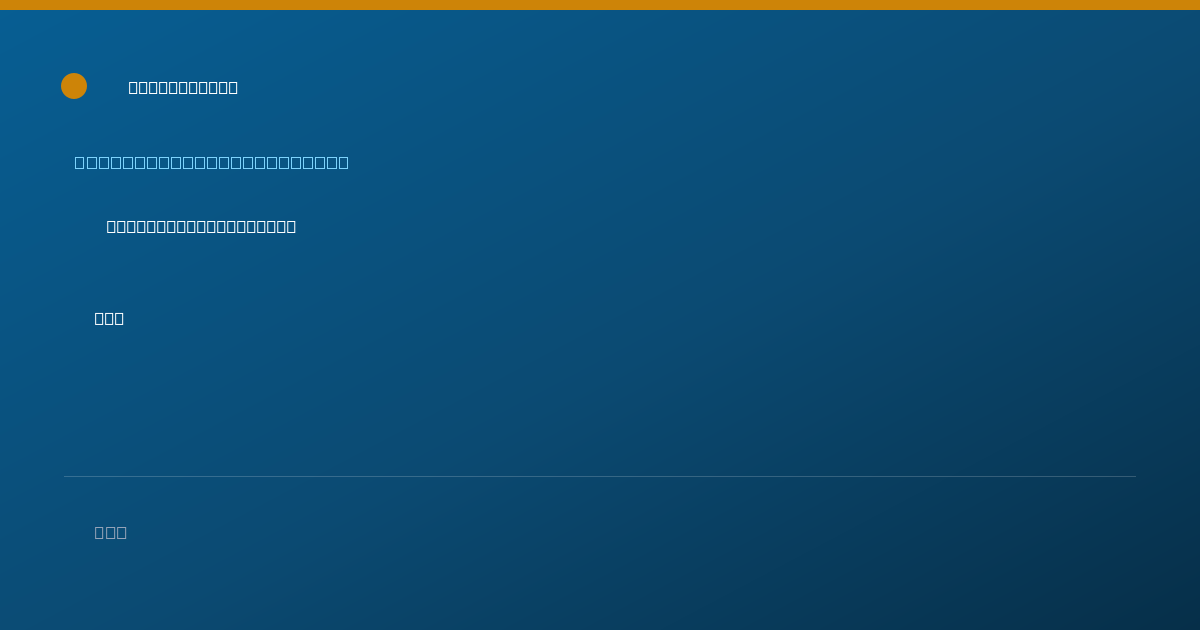Click middle glyph of the white three-character label
The image size is (1200, 630).
[109, 318]
